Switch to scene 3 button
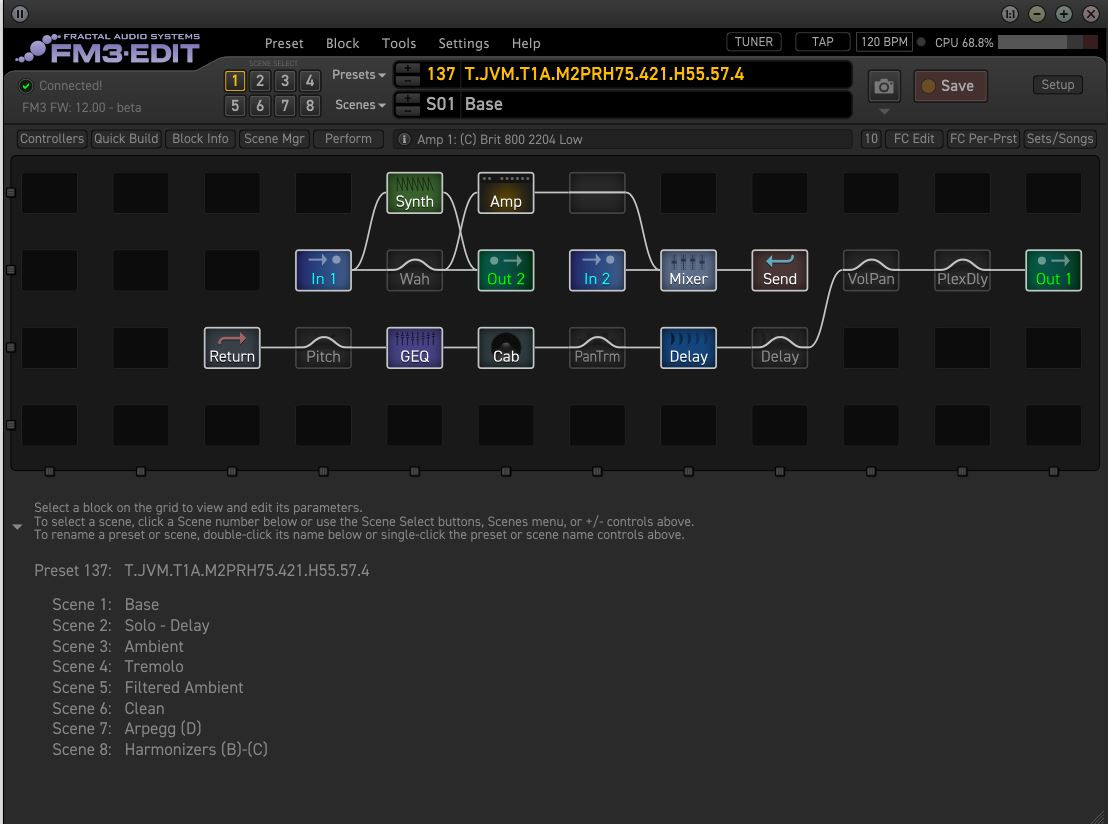Viewport: 1108px width, 824px height. 285,81
